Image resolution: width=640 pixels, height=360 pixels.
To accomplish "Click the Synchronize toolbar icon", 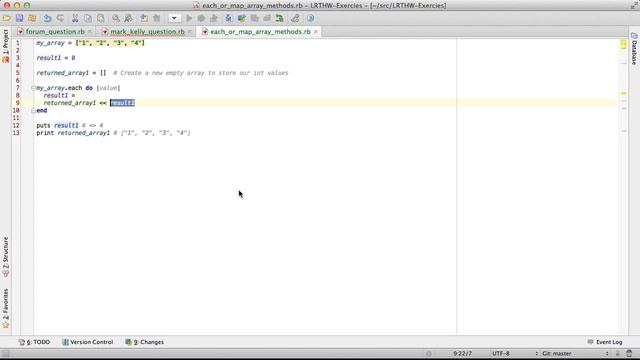I will pos(32,18).
